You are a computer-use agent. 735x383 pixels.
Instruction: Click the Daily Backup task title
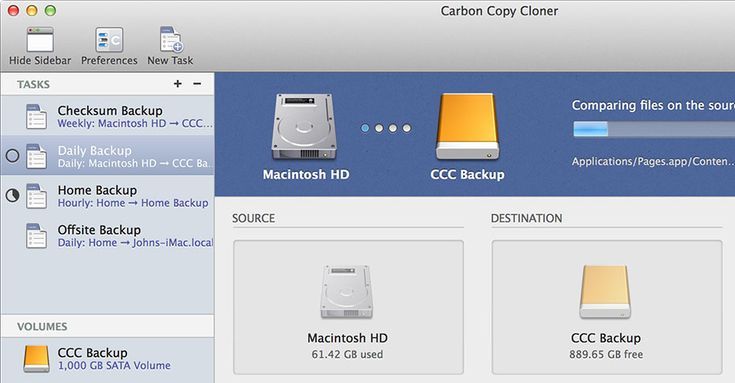click(x=95, y=150)
